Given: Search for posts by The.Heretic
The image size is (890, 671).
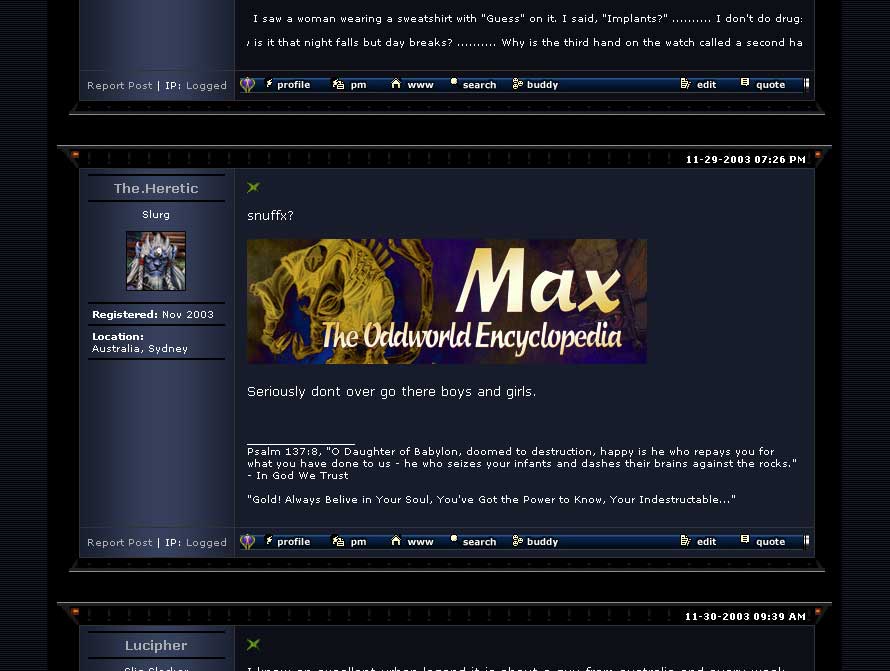Looking at the screenshot, I should [x=474, y=542].
